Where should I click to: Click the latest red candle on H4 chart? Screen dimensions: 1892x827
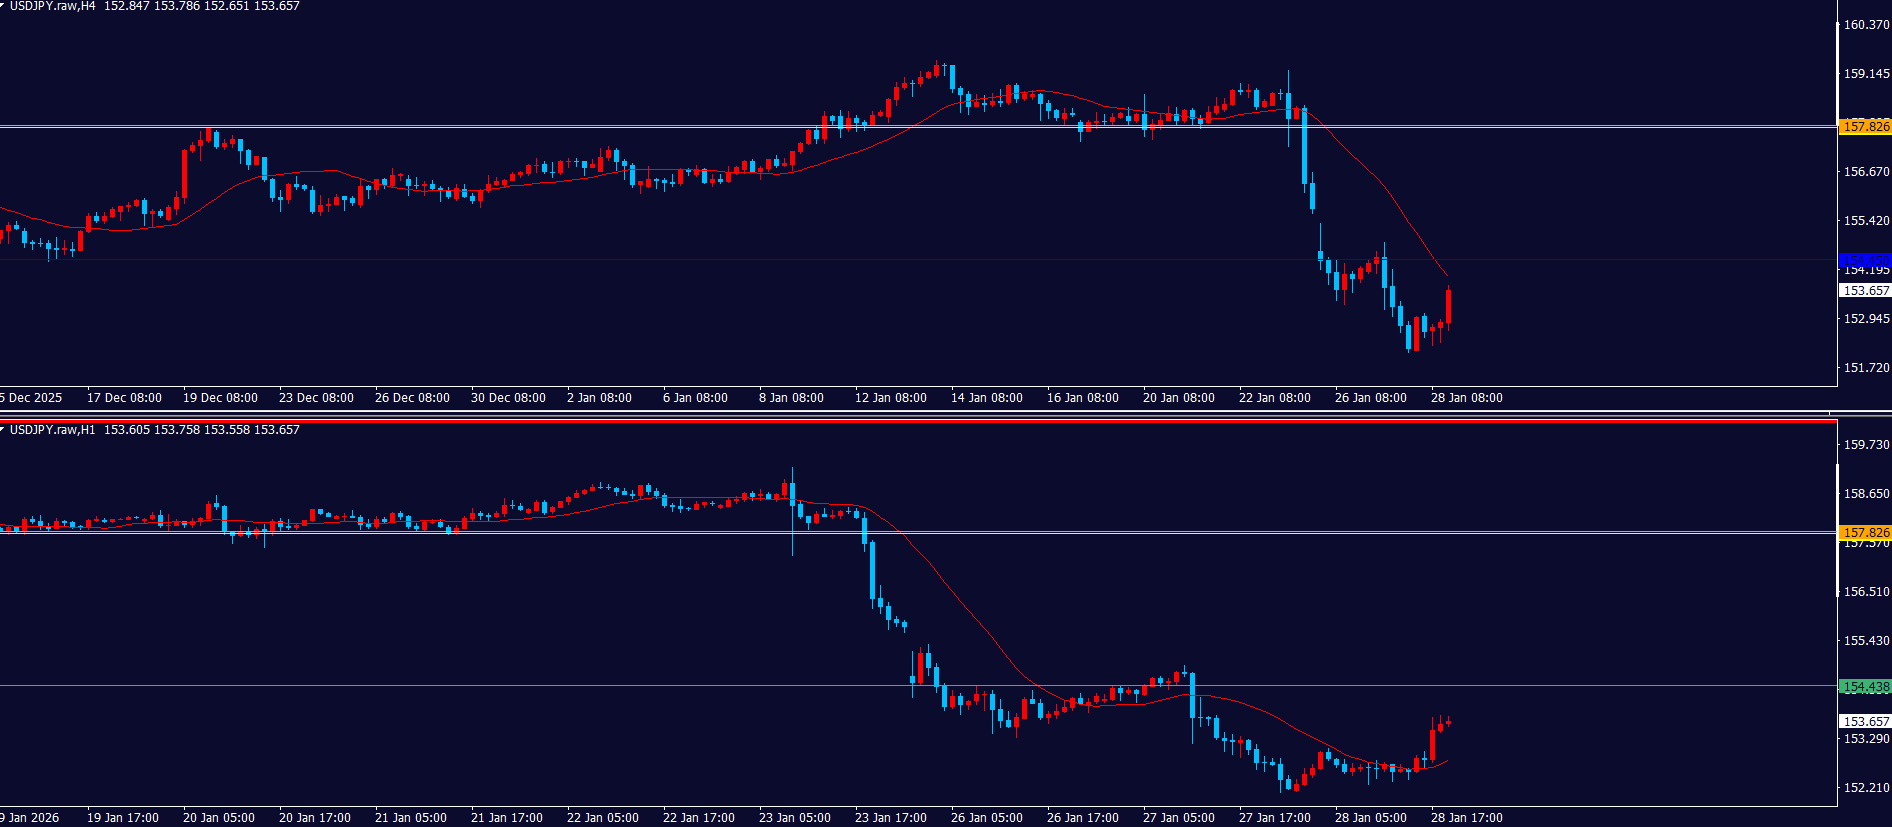click(x=1449, y=306)
